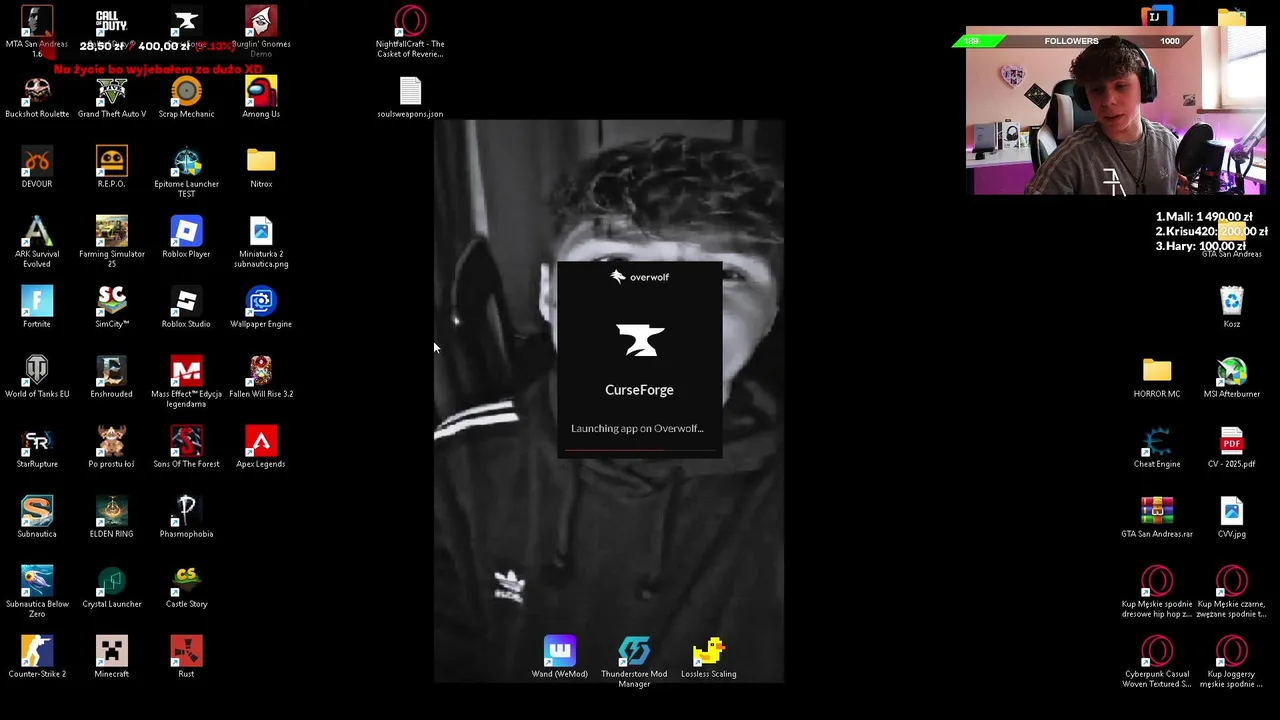
Task: Launch Rust from the desktop
Action: coord(186,657)
